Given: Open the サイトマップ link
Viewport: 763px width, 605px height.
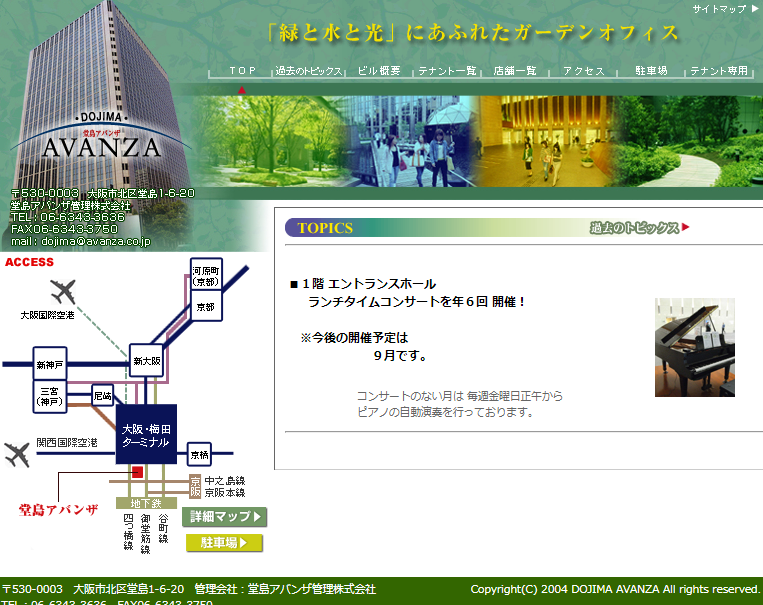Looking at the screenshot, I should point(725,9).
